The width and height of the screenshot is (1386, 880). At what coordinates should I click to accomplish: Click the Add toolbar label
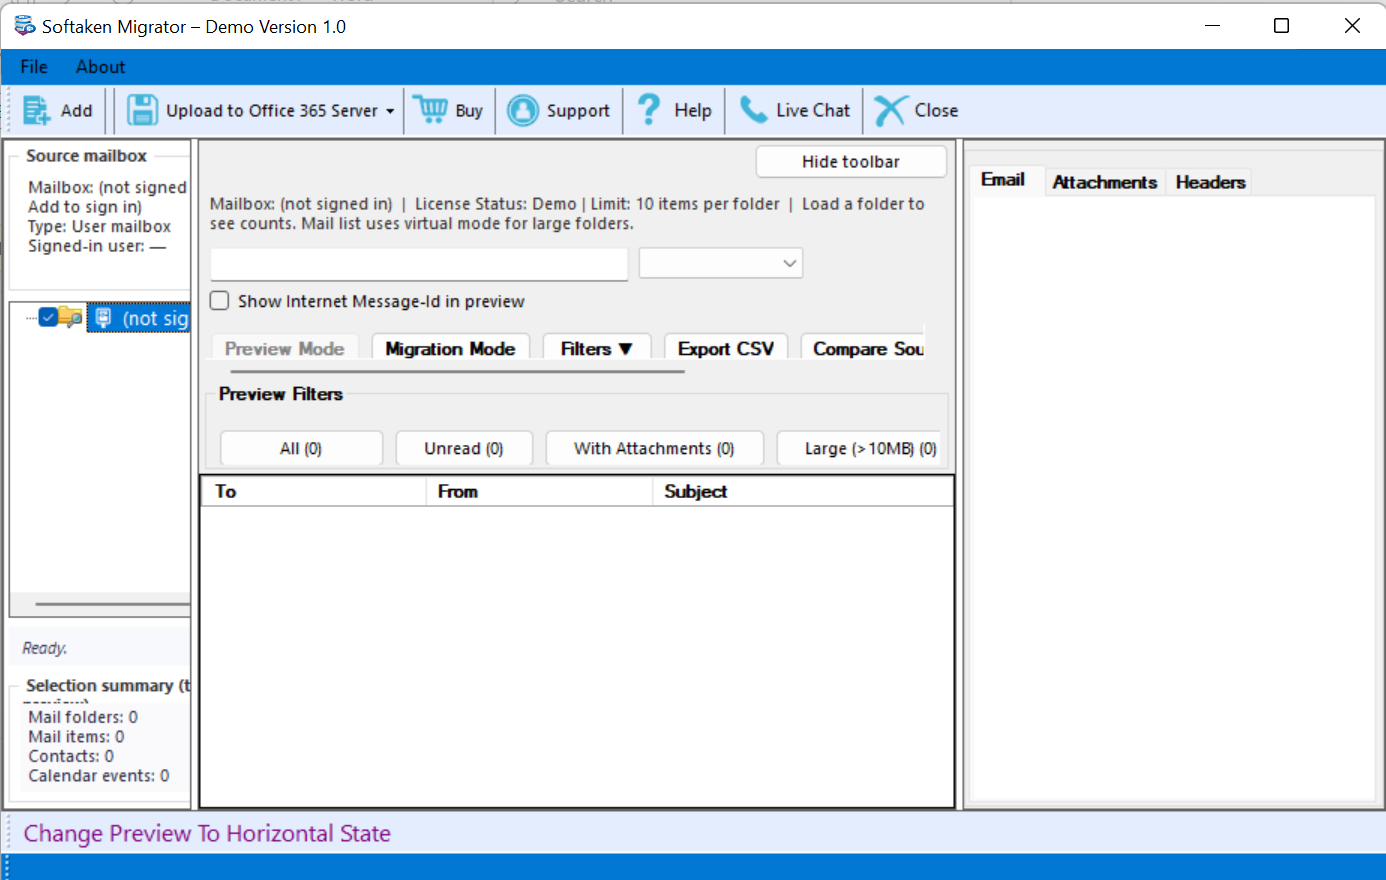click(76, 111)
